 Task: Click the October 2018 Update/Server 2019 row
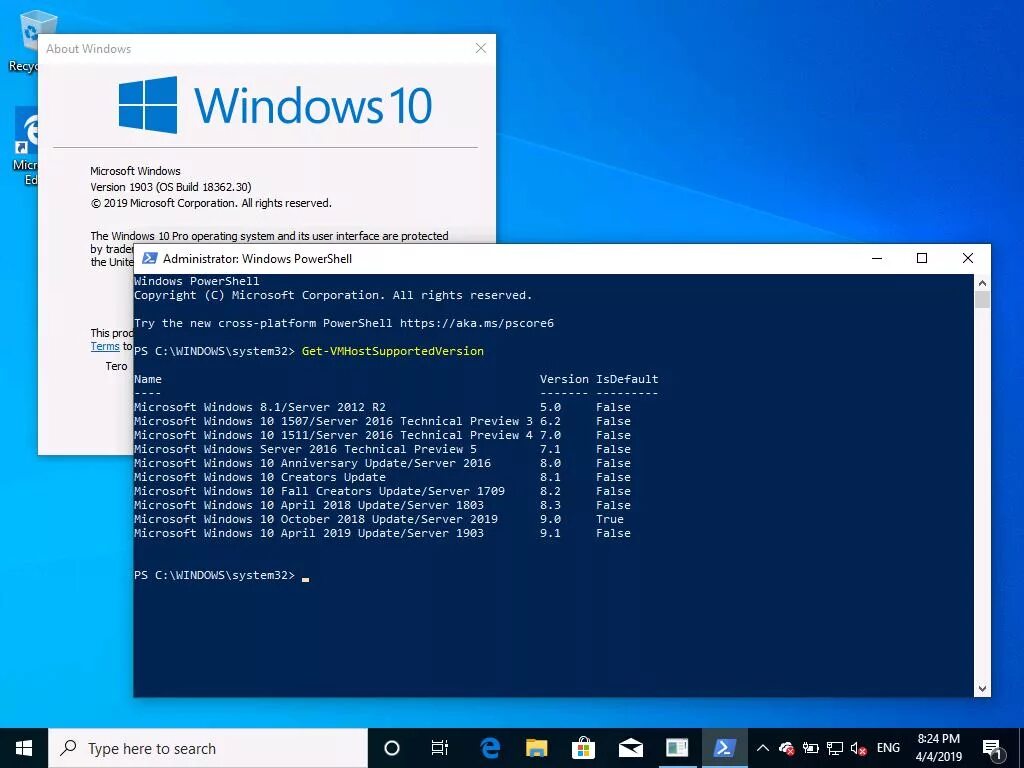[379, 519]
